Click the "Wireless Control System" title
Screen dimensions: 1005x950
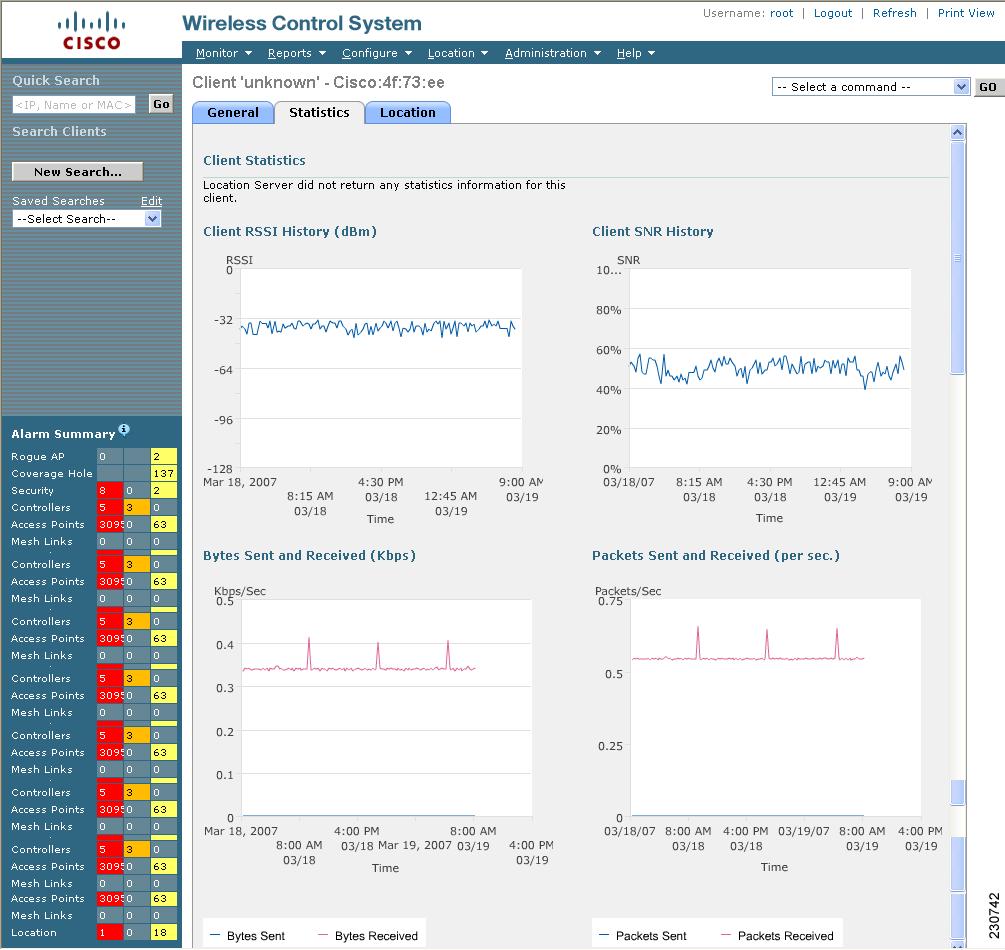(x=302, y=23)
